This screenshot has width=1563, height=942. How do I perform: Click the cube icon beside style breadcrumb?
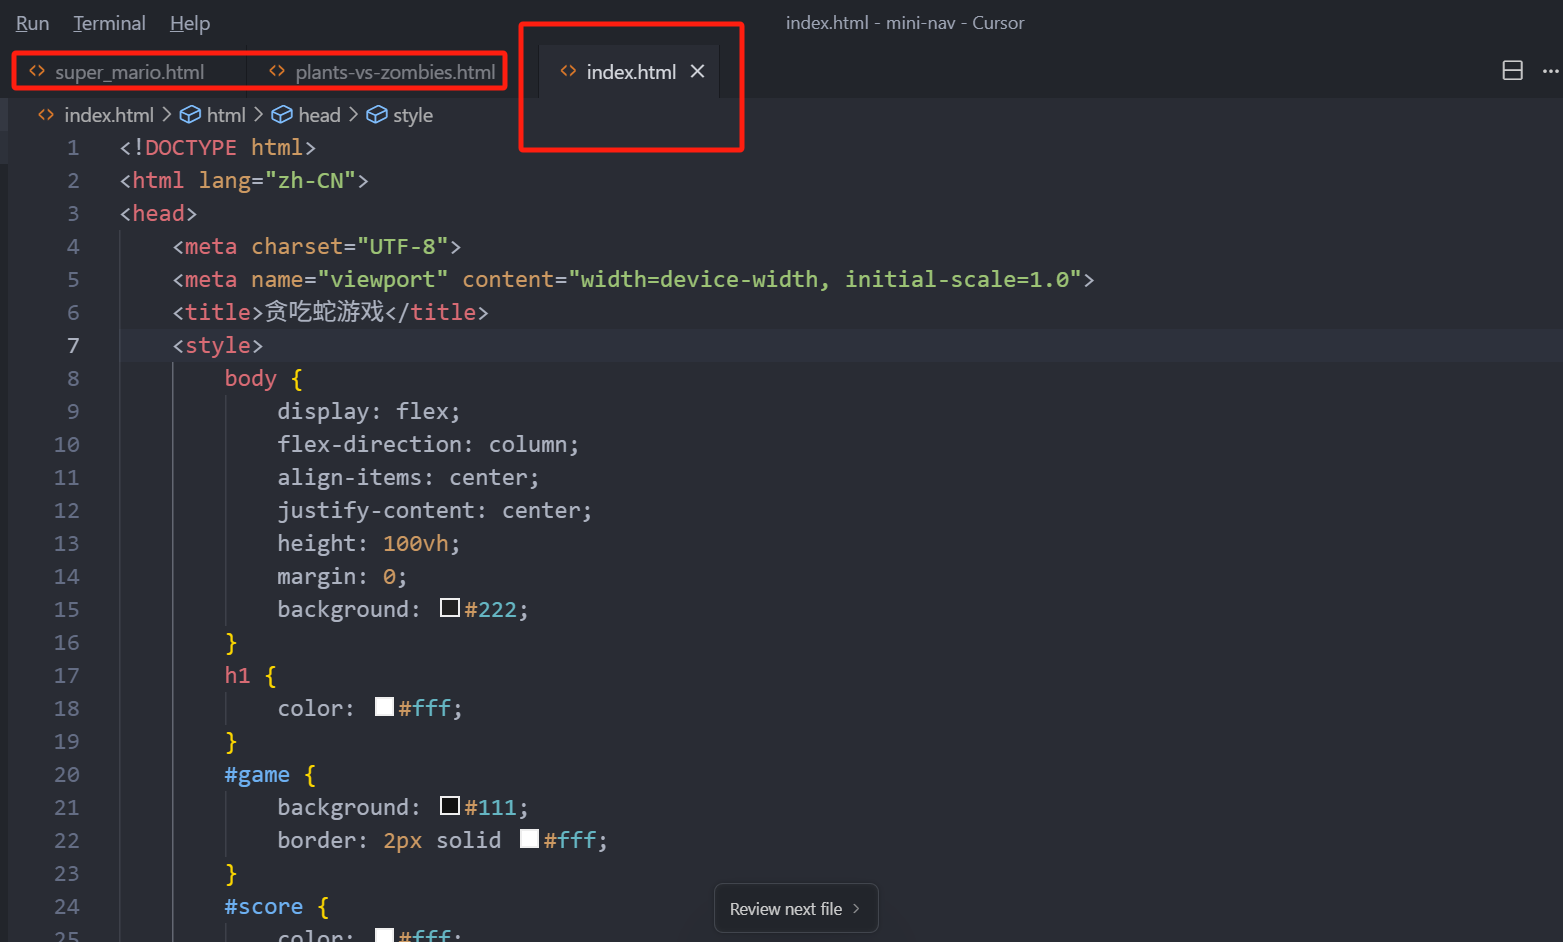click(377, 115)
